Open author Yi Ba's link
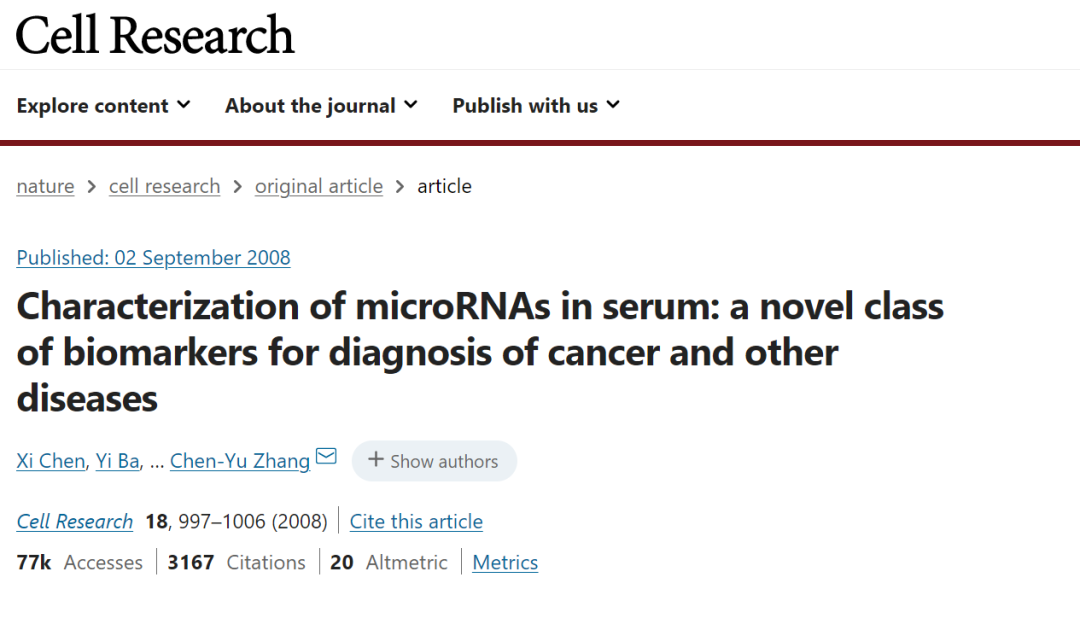This screenshot has width=1080, height=624. tap(117, 461)
